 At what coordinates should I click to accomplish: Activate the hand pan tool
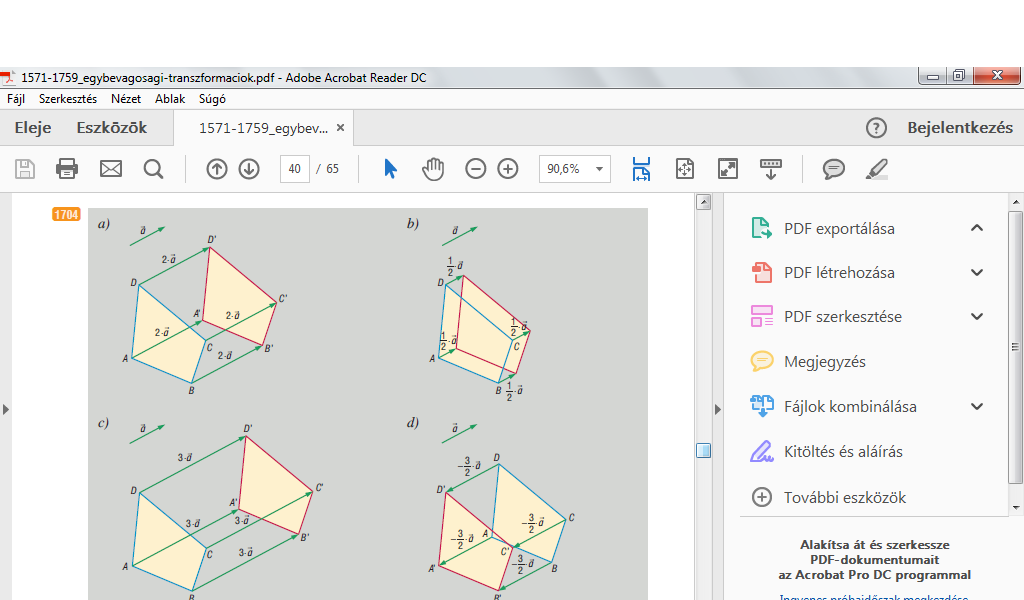432,169
